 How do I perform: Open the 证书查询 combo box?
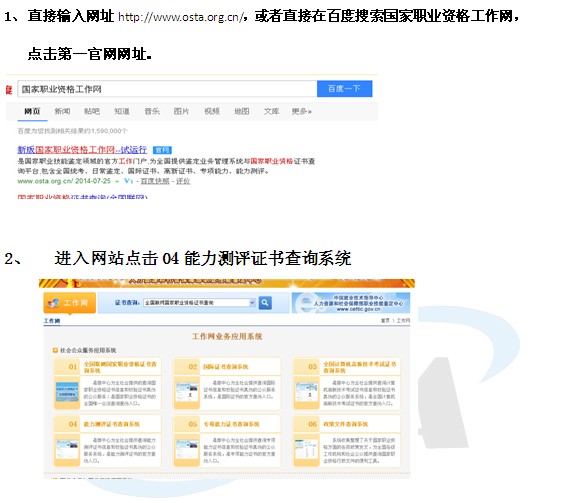tap(200, 303)
